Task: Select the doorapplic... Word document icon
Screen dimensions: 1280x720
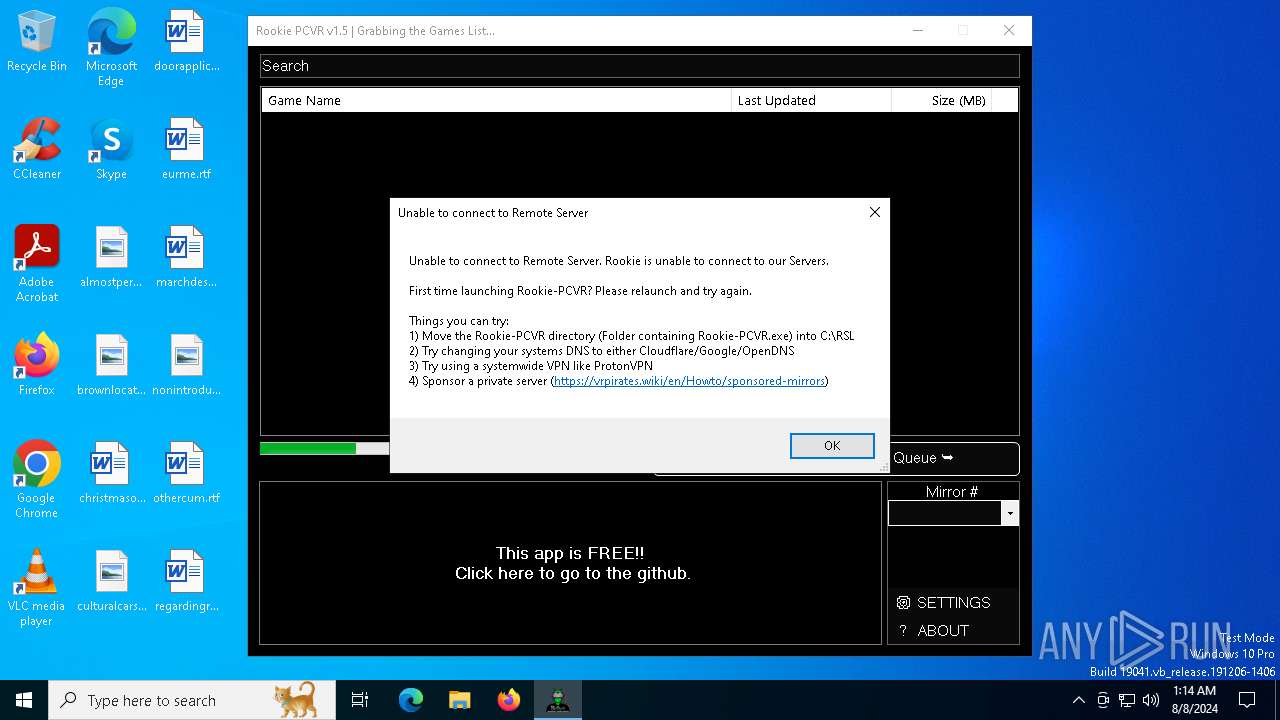Action: 186,42
